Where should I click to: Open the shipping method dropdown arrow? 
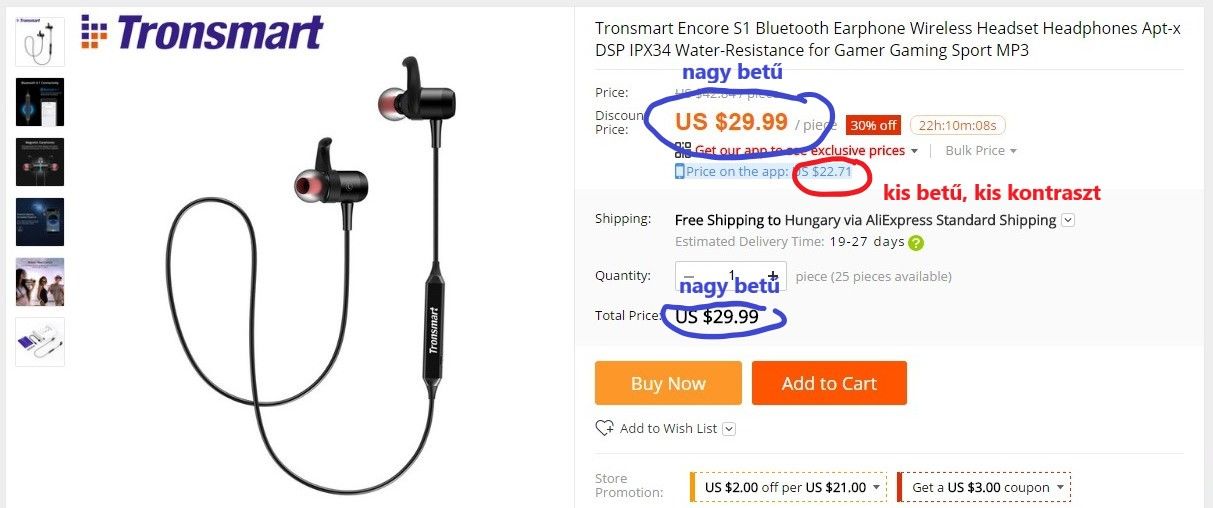click(1068, 220)
